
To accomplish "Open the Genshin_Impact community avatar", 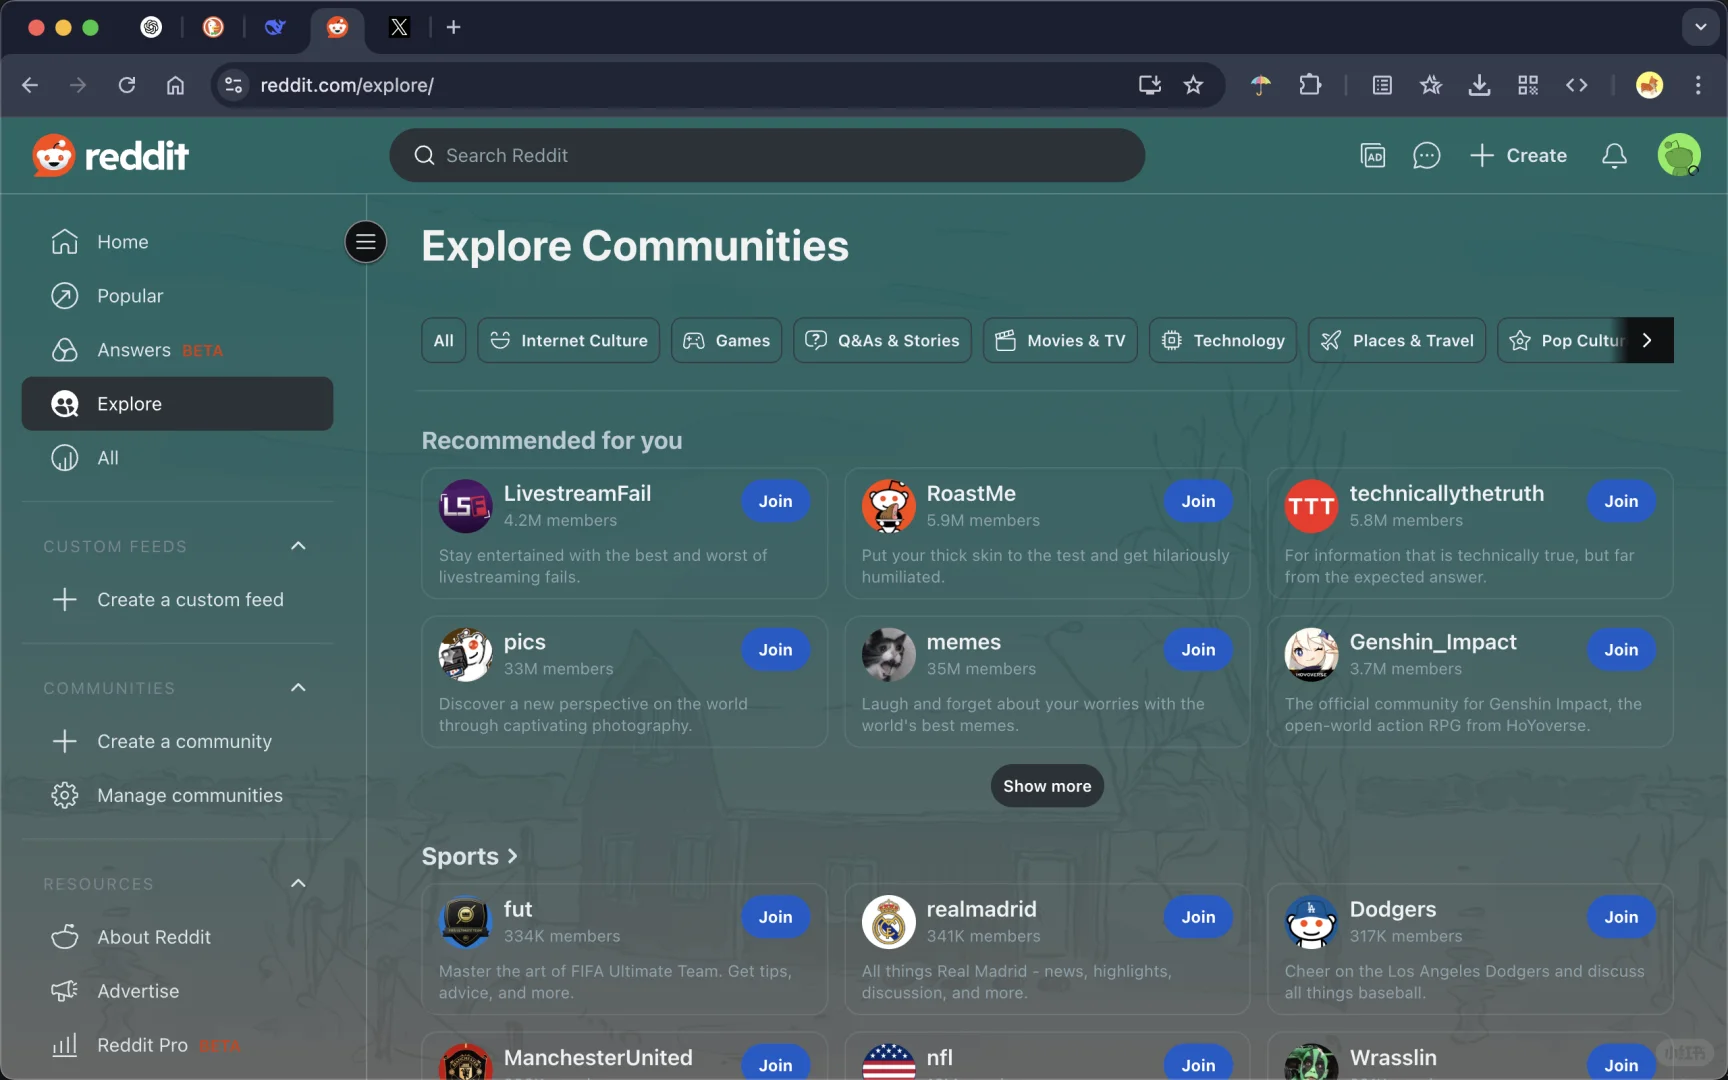I will (1311, 654).
